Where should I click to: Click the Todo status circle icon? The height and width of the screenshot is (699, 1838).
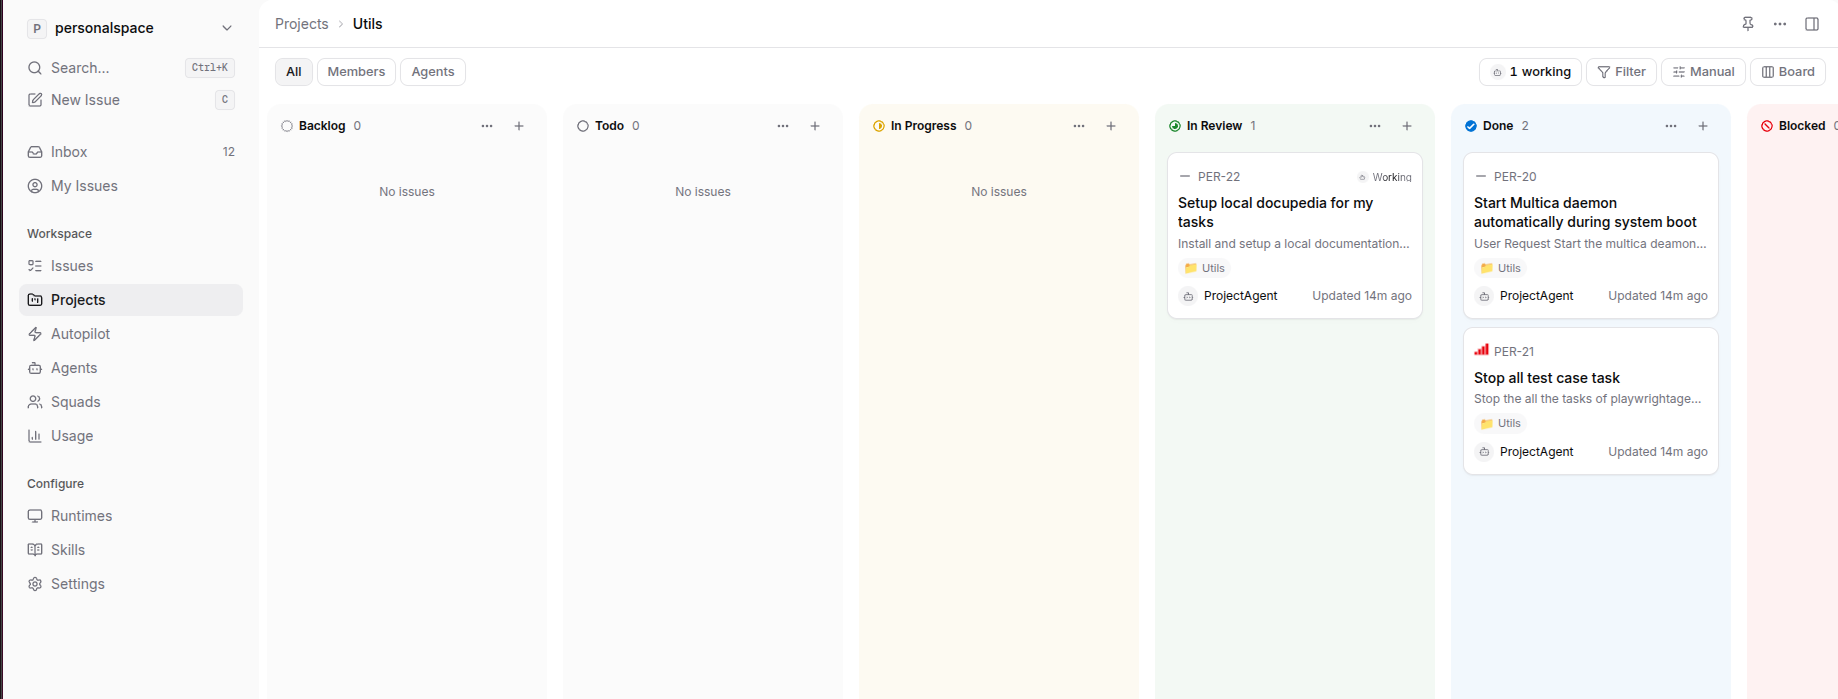pyautogui.click(x=583, y=126)
